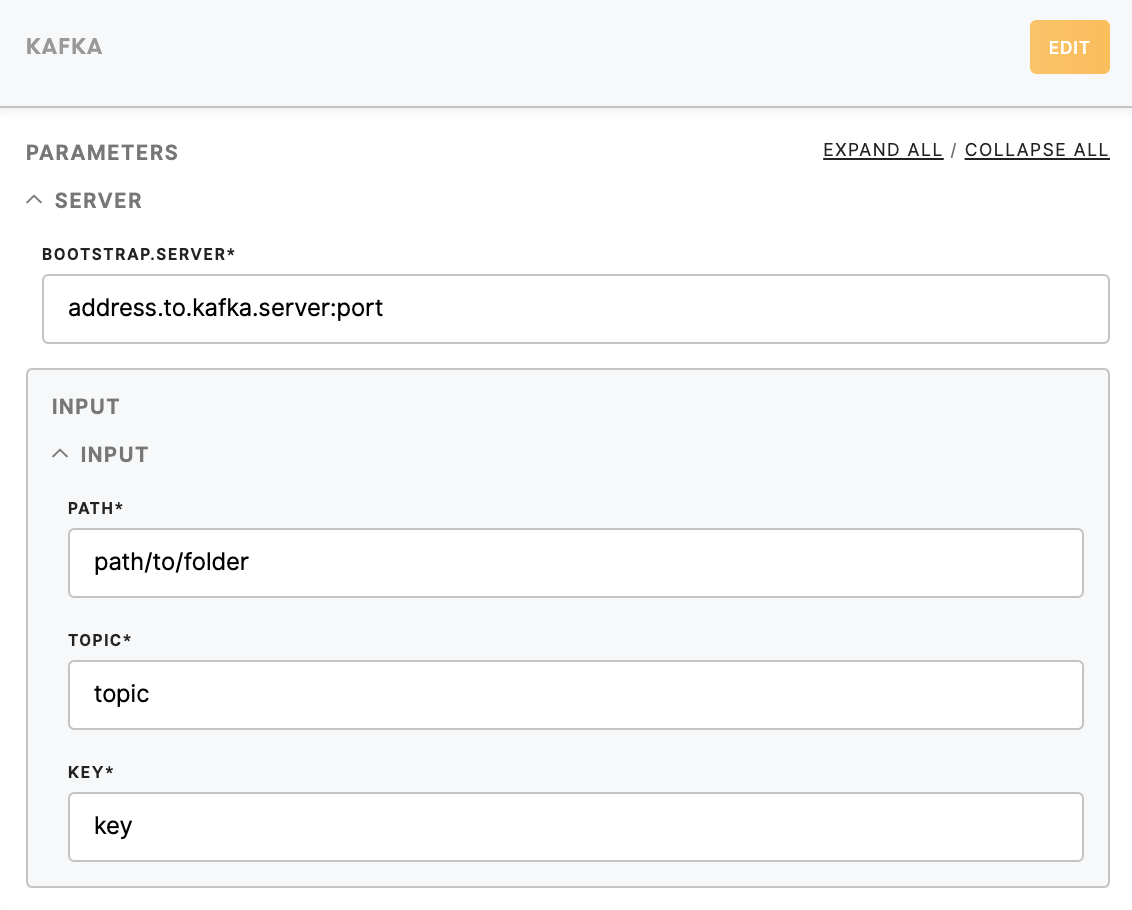Click the KAFKA header title
1132x910 pixels.
point(64,46)
